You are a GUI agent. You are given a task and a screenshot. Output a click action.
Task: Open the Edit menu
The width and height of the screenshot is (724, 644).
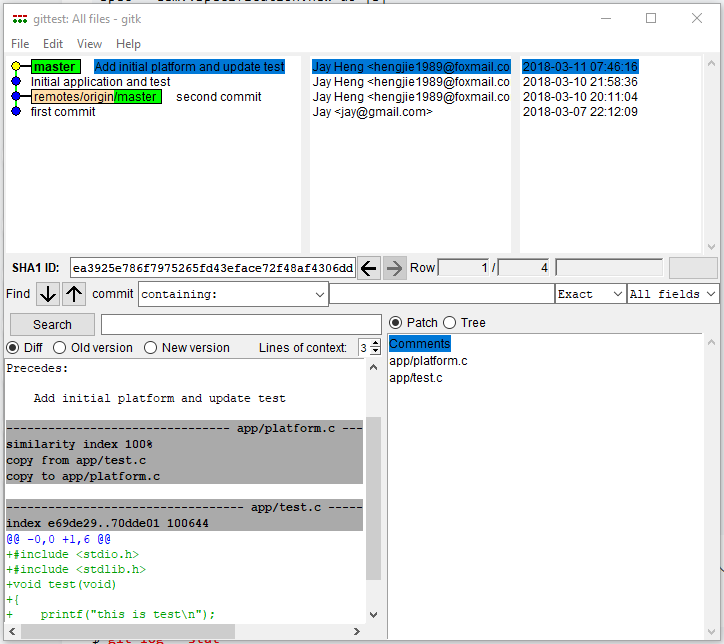click(53, 44)
